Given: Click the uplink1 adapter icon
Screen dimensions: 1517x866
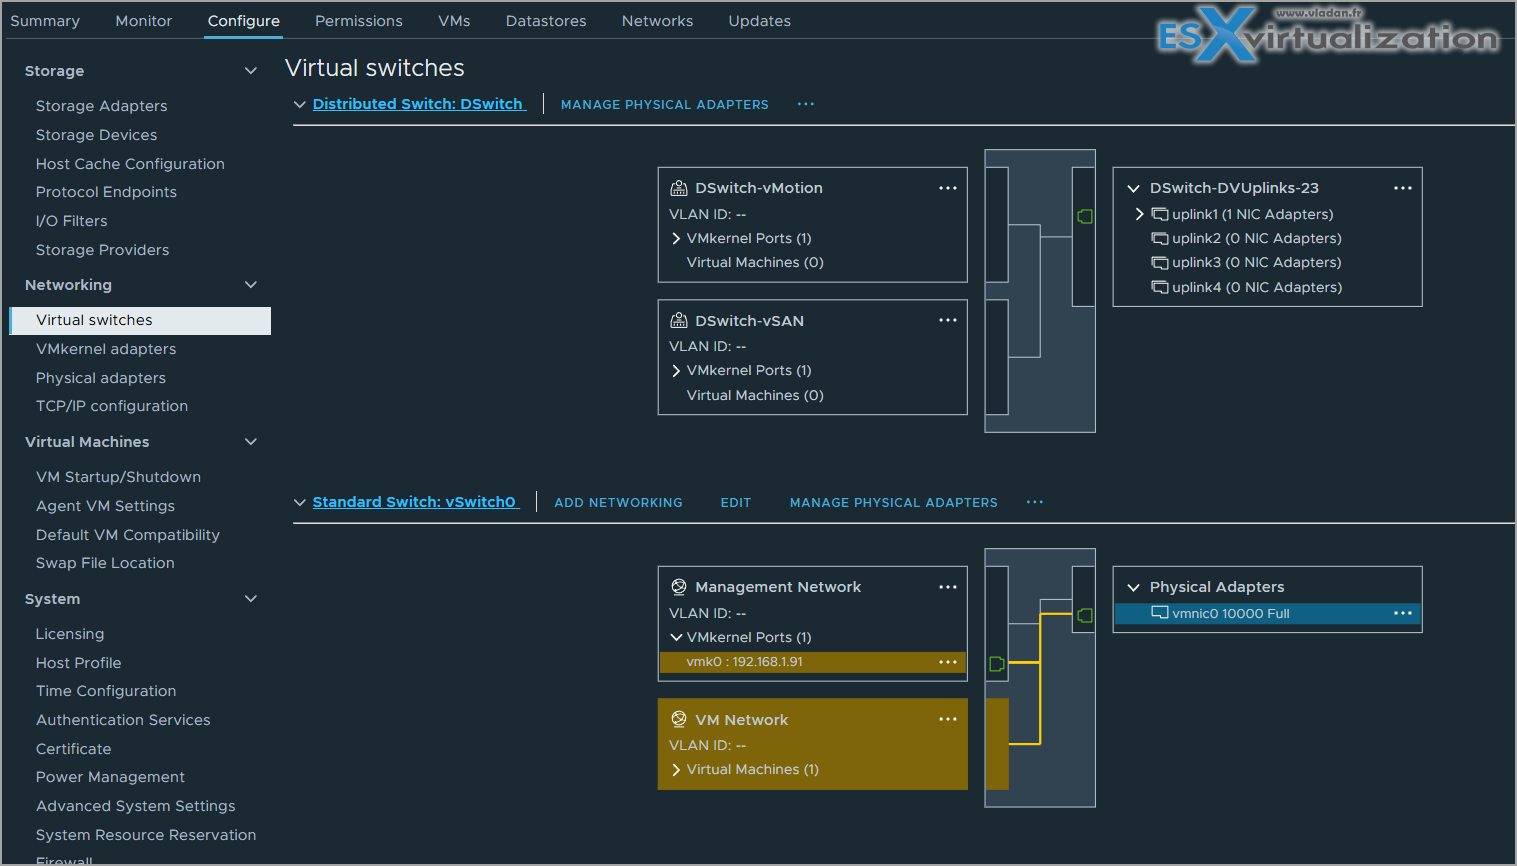Looking at the screenshot, I should pos(1160,214).
